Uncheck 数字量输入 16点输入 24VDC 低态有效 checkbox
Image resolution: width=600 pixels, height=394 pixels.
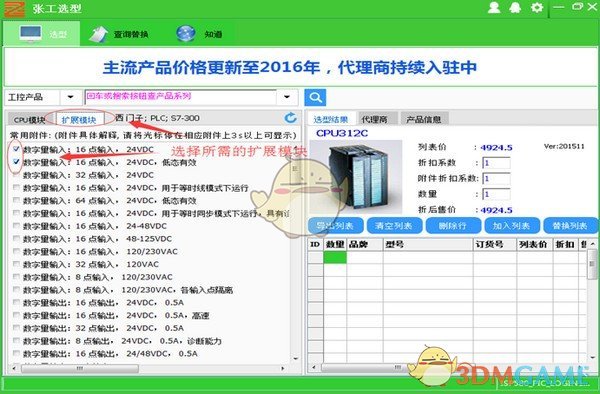(16, 162)
